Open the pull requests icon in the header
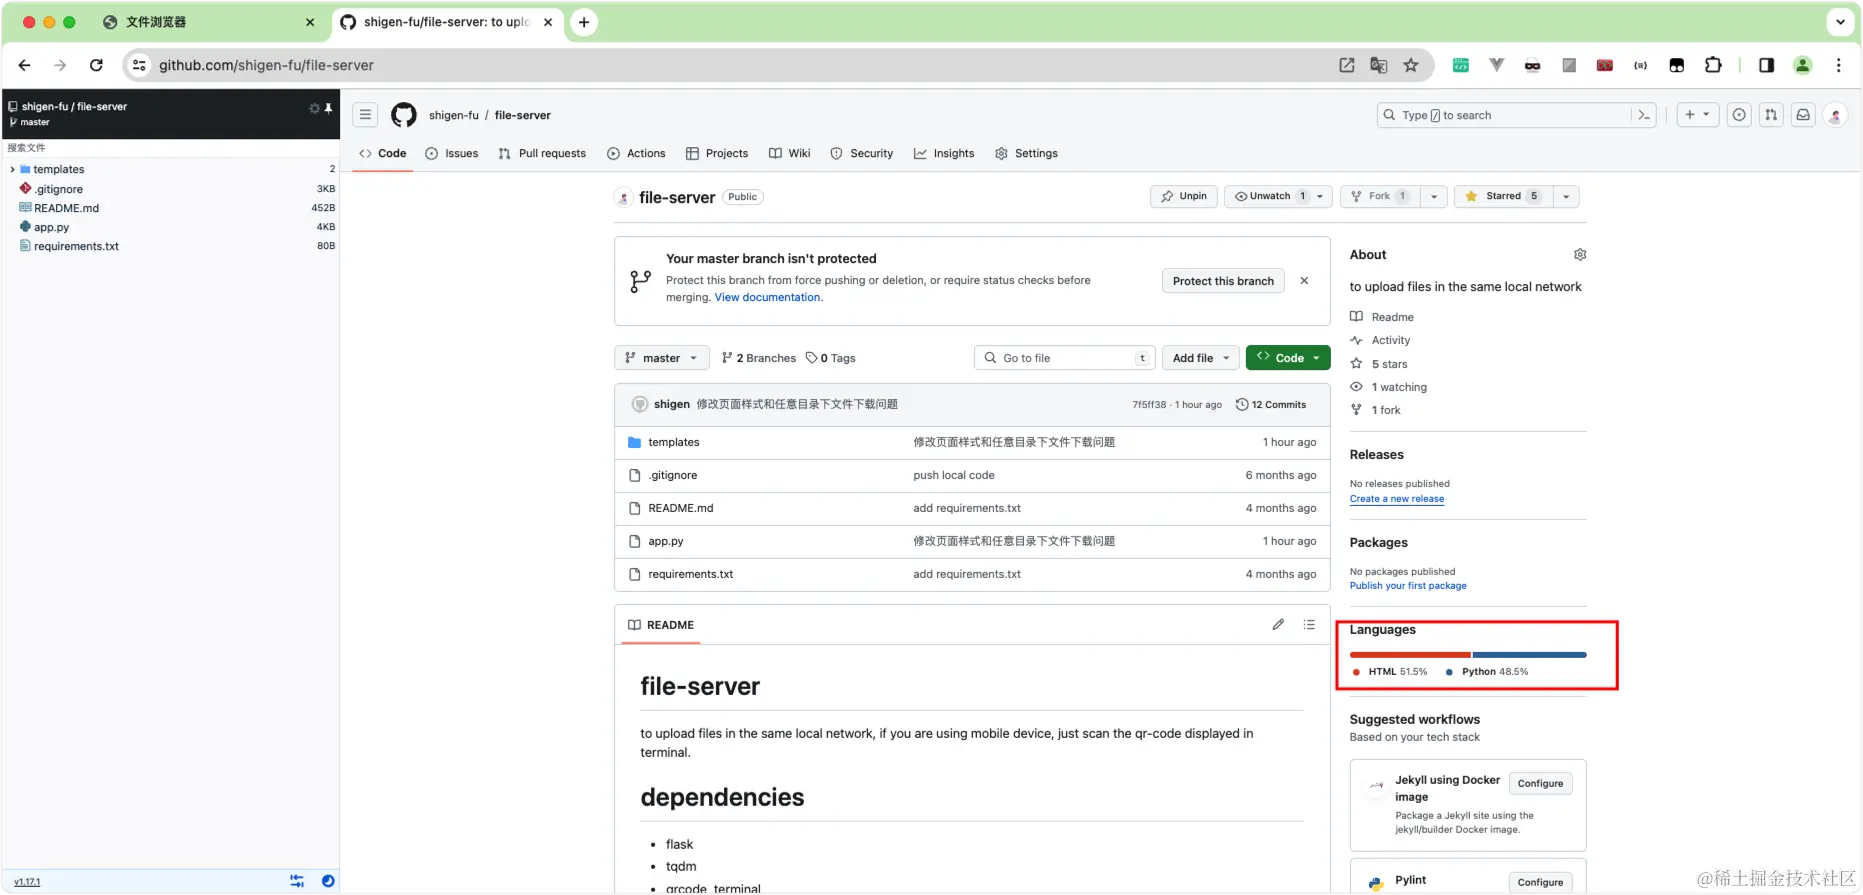 tap(1771, 115)
